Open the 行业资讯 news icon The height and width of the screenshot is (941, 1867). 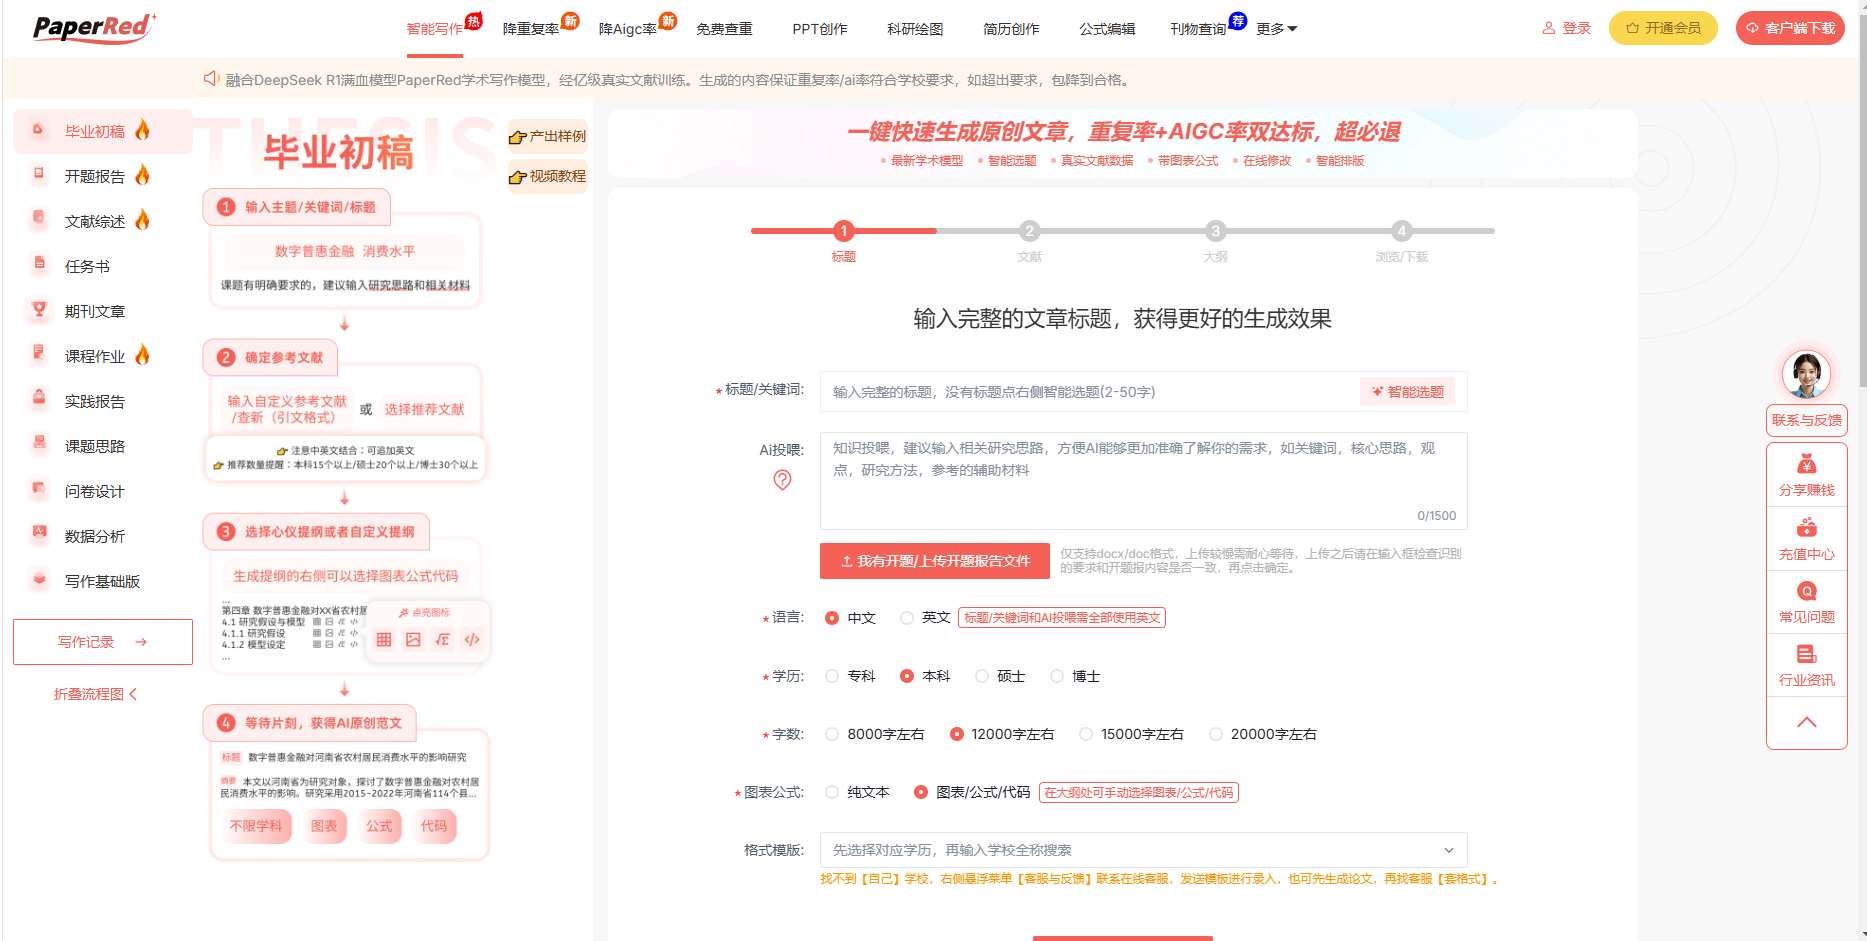pyautogui.click(x=1806, y=655)
